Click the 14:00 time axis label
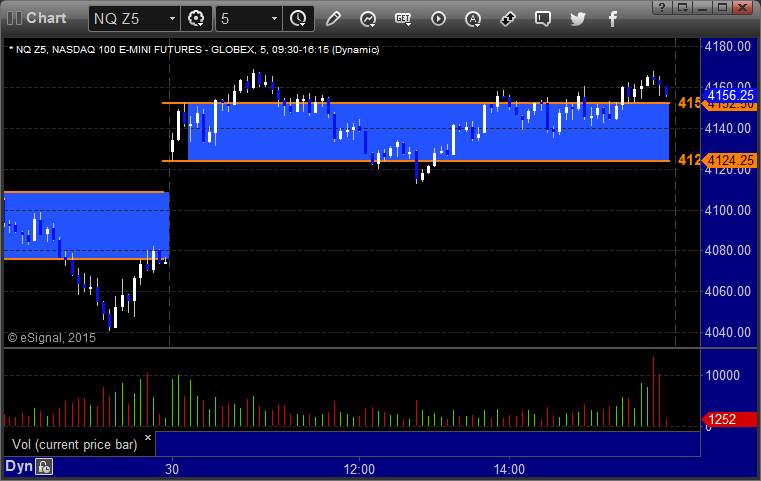 (509, 470)
